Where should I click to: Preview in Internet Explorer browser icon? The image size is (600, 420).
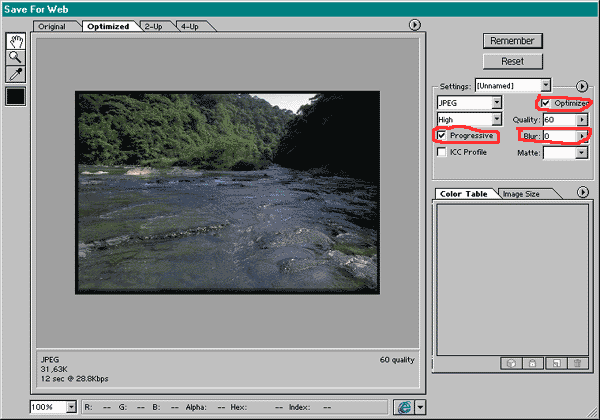coord(404,407)
